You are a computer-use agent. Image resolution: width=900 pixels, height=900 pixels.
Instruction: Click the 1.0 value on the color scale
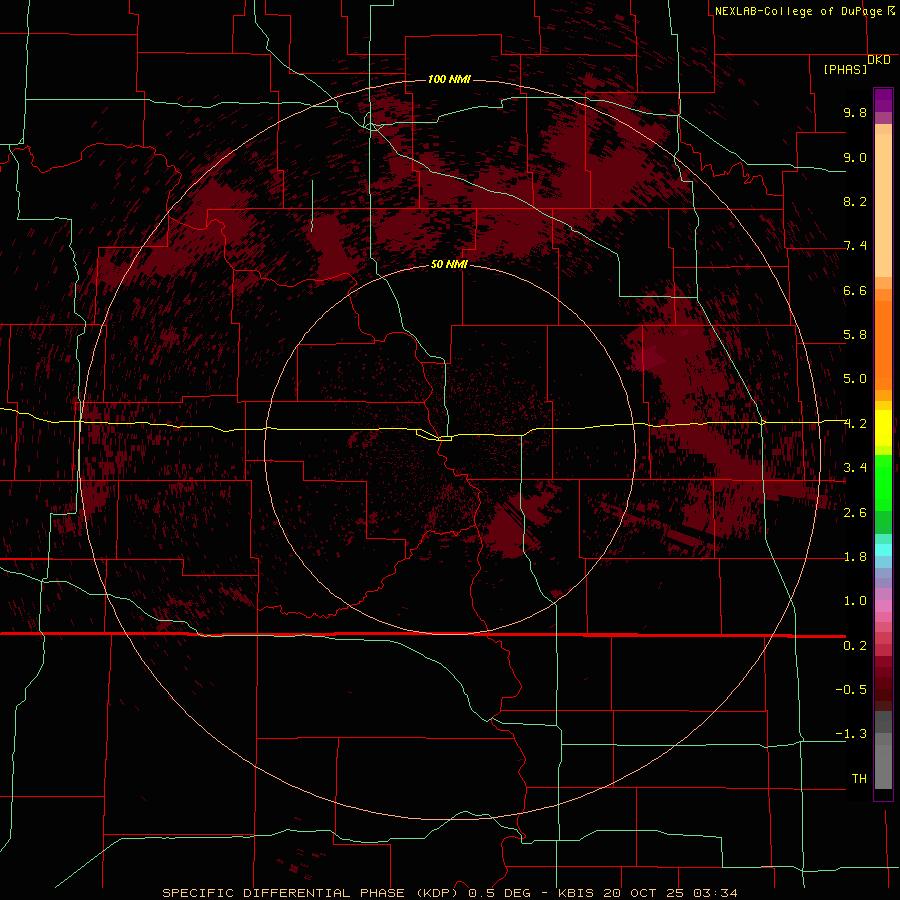(855, 601)
